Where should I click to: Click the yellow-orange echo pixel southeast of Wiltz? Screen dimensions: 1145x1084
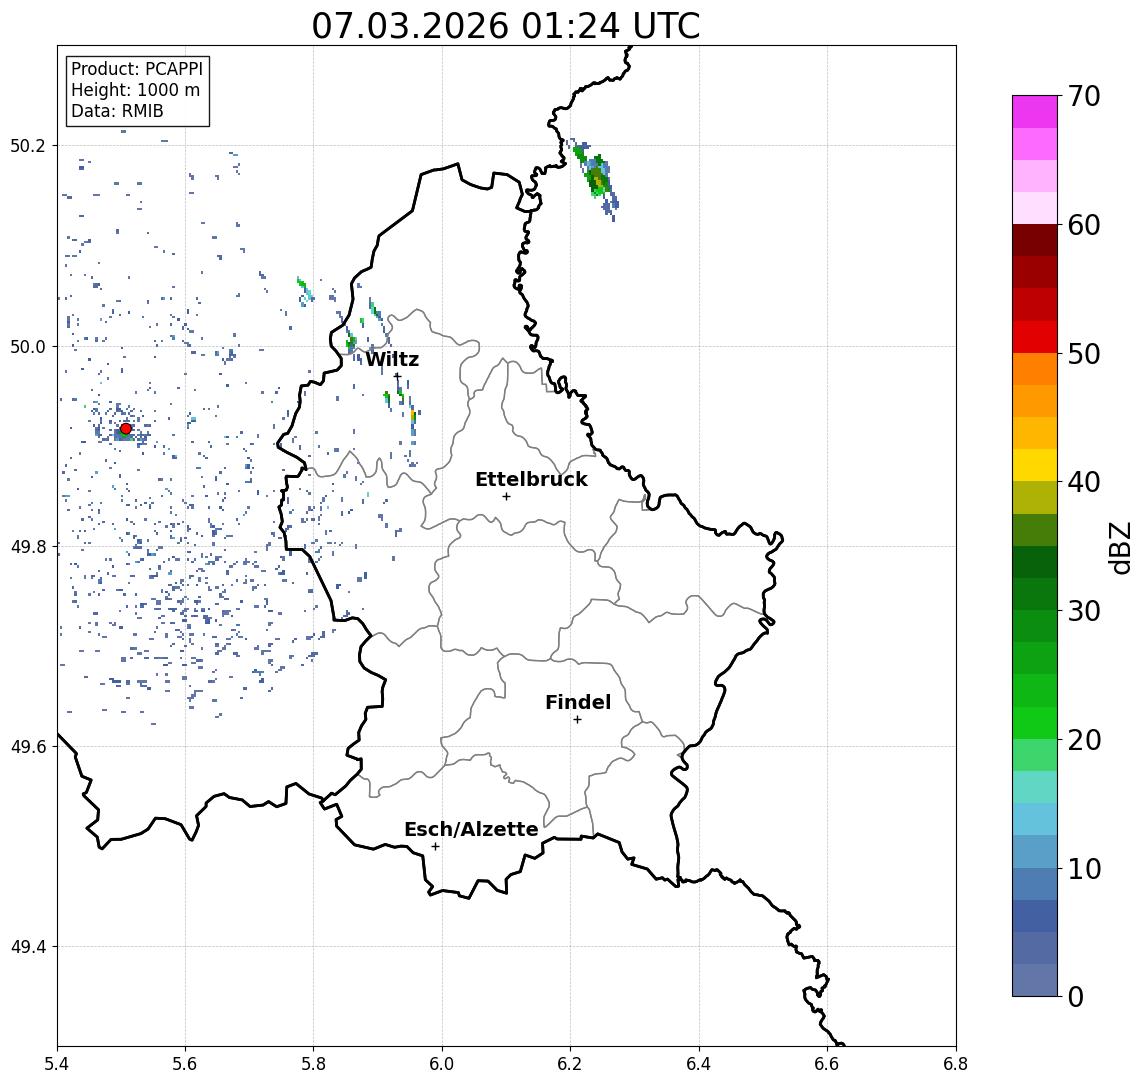413,416
